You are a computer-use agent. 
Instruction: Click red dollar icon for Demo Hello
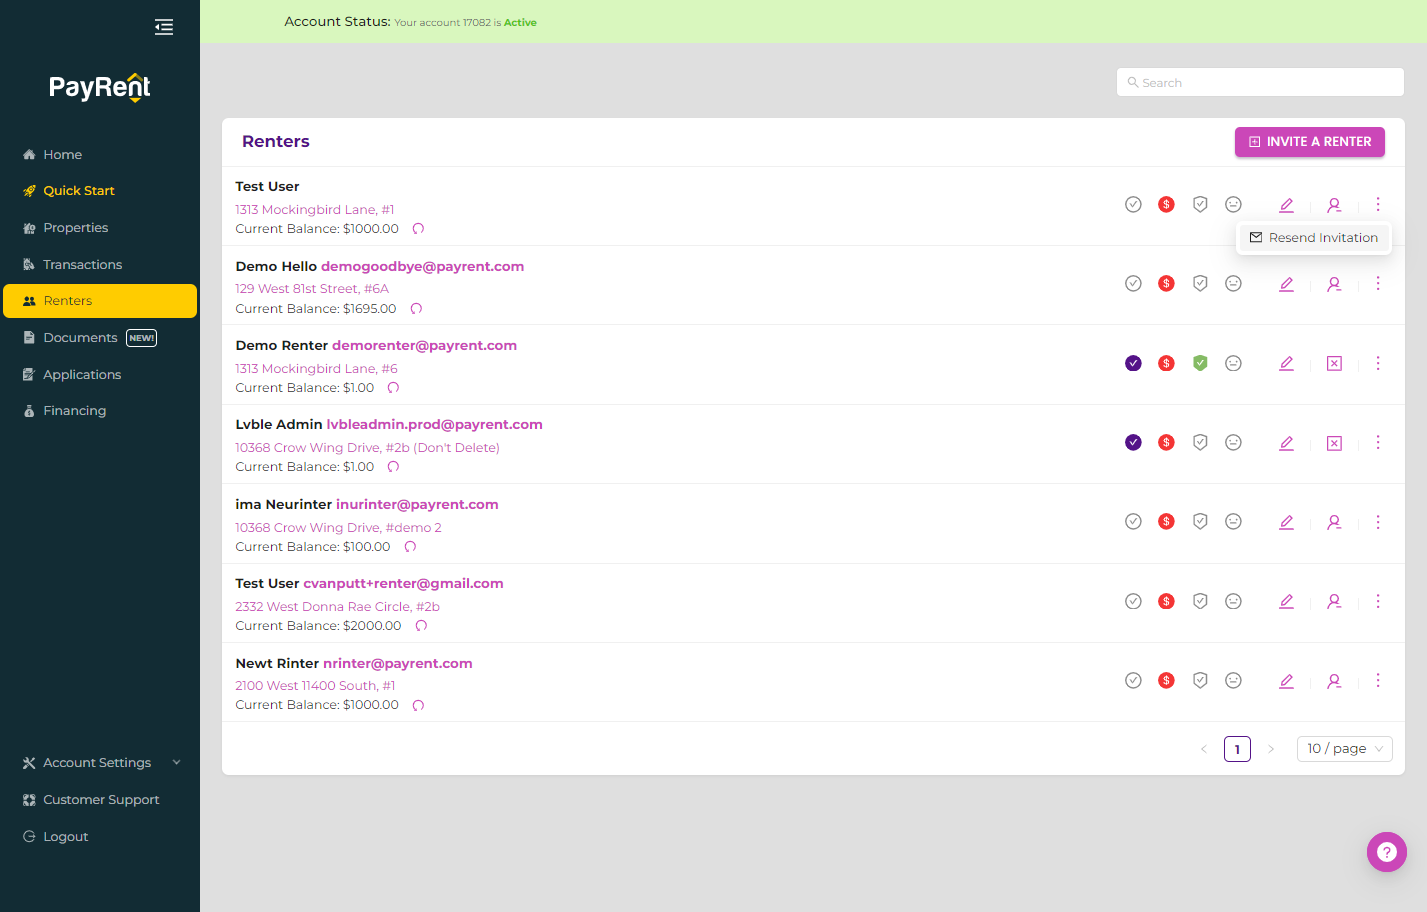click(x=1166, y=283)
